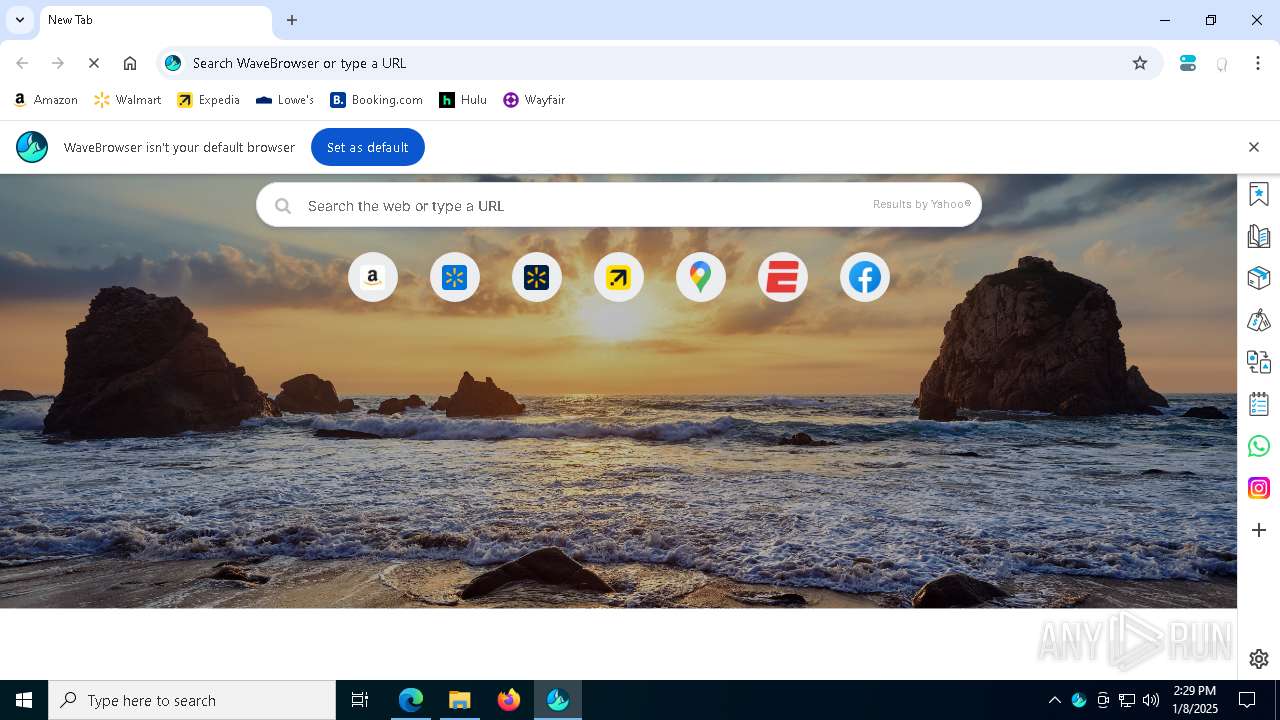Screen dimensions: 1280x720
Task: Show hidden system tray icons
Action: pos(1055,700)
